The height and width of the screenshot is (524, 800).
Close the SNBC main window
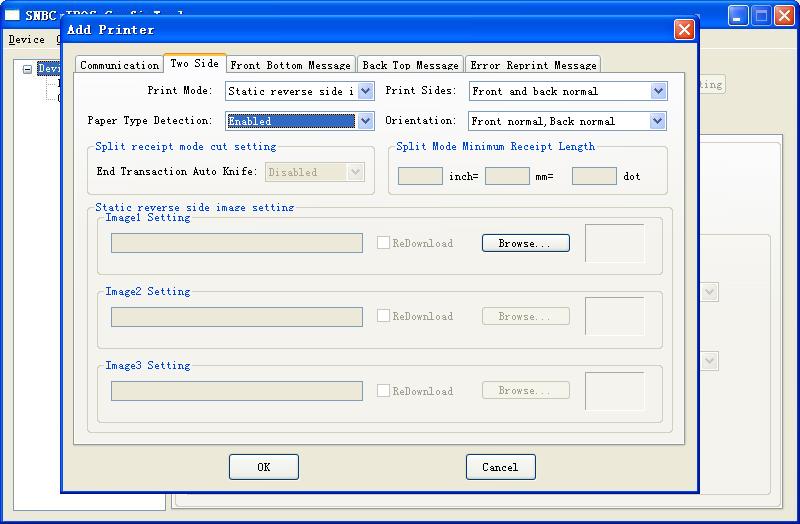coord(785,15)
